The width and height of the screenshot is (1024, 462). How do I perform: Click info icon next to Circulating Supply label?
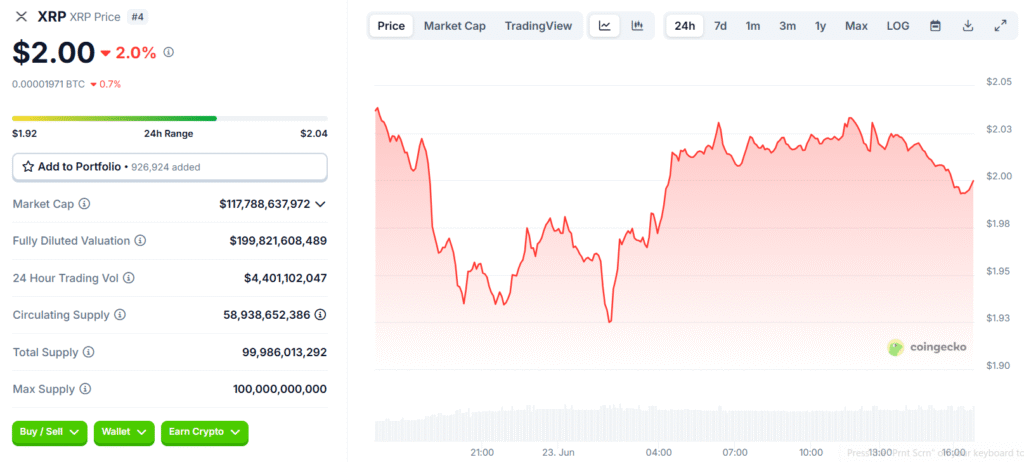click(x=120, y=315)
